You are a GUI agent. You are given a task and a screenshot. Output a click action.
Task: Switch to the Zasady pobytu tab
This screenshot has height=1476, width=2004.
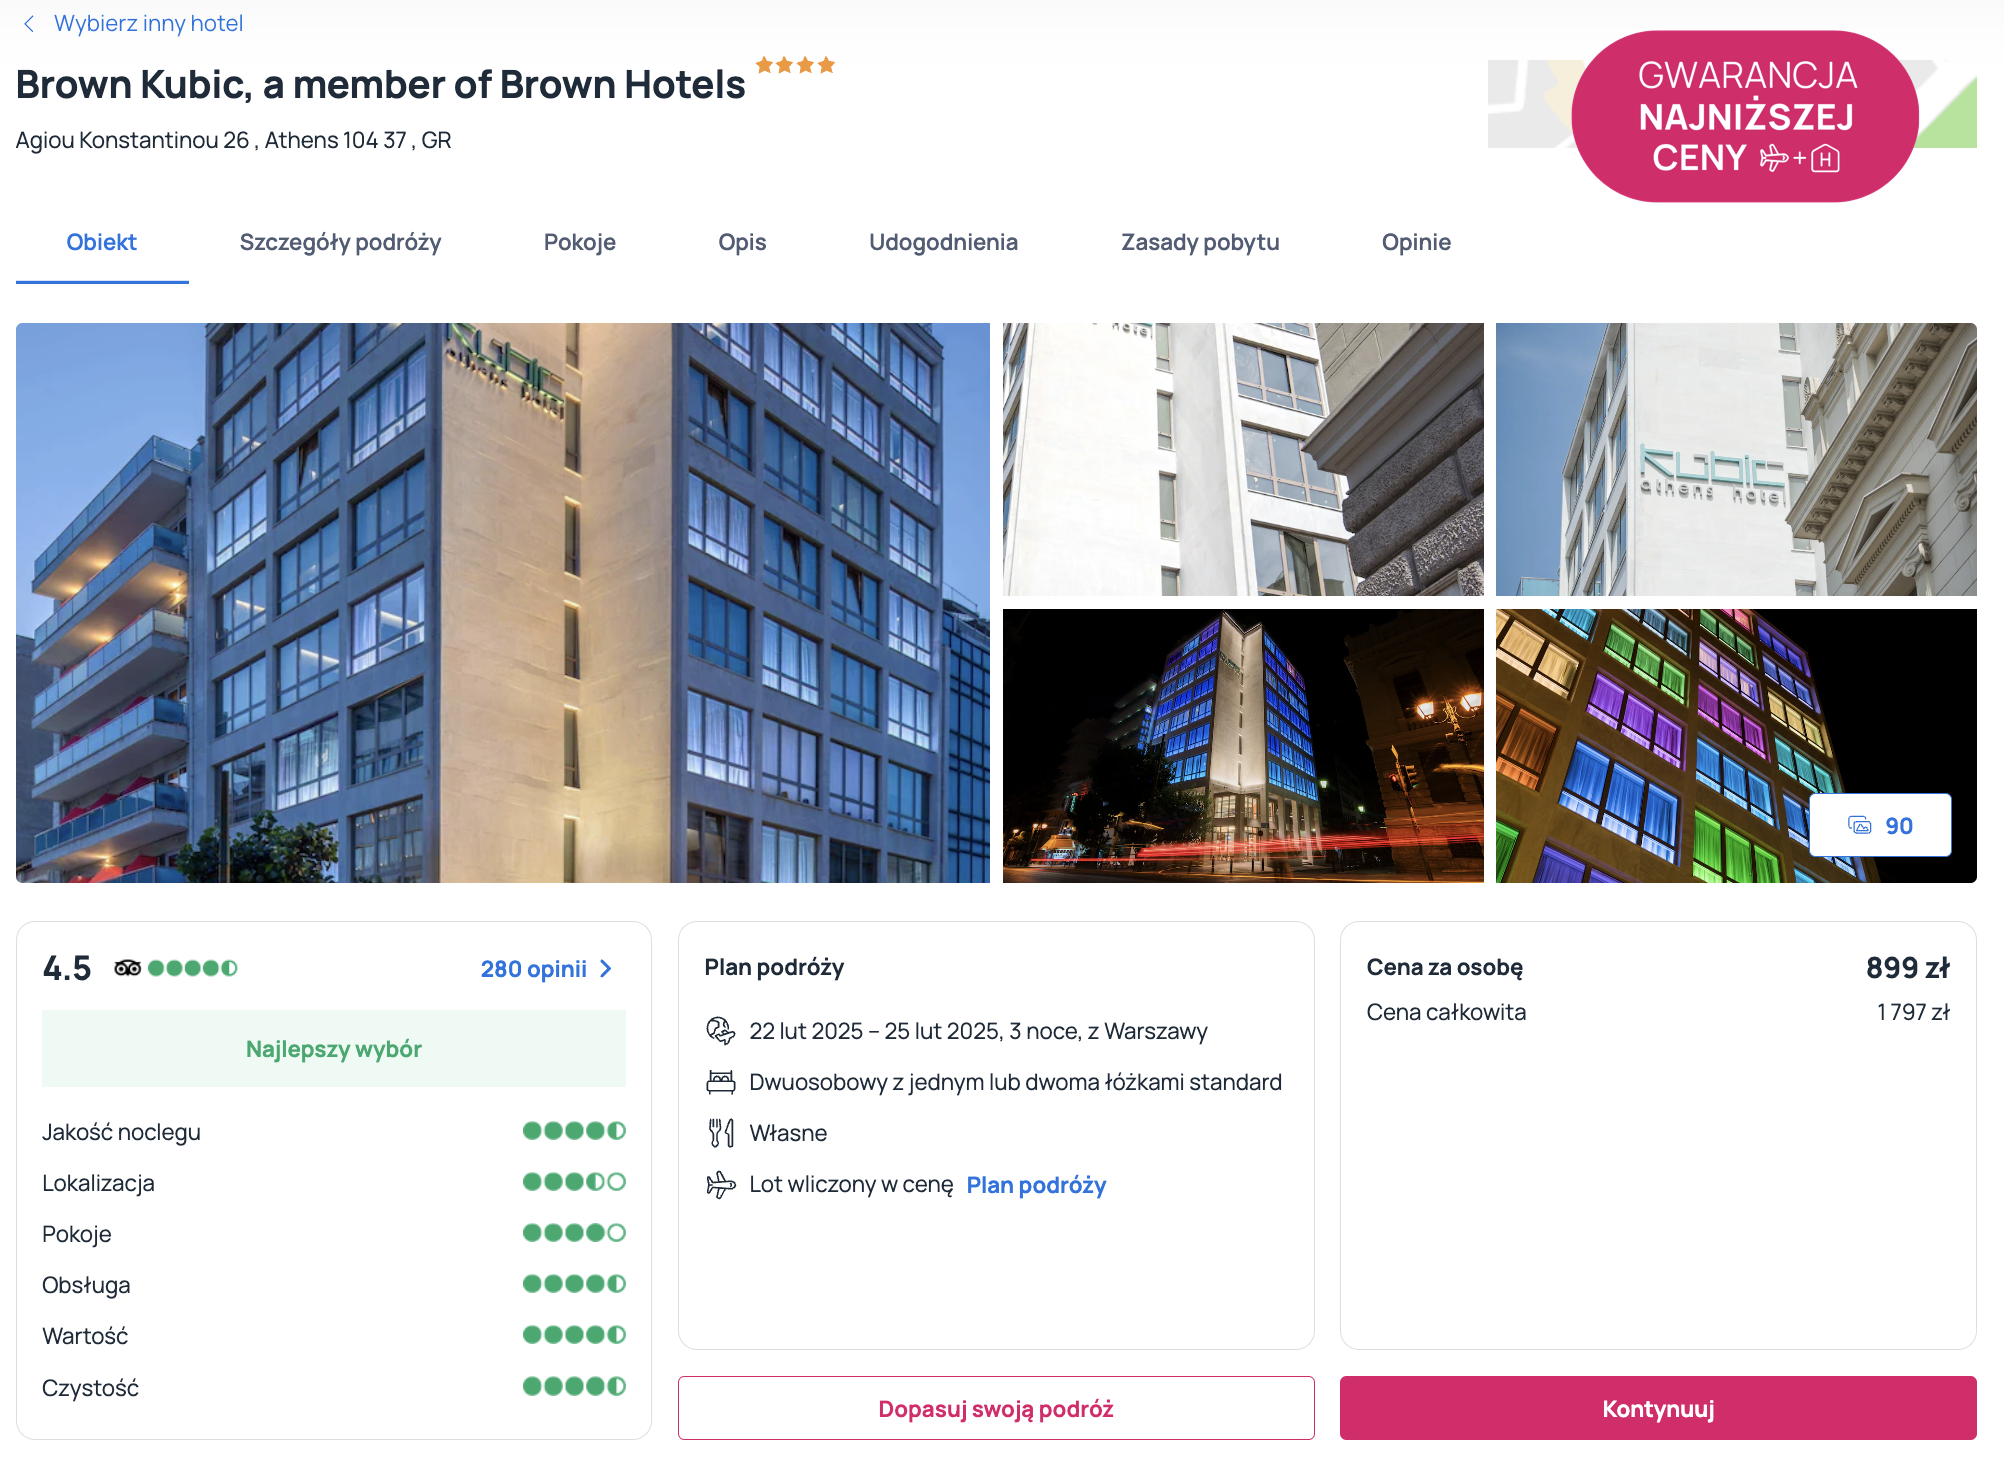coord(1200,242)
